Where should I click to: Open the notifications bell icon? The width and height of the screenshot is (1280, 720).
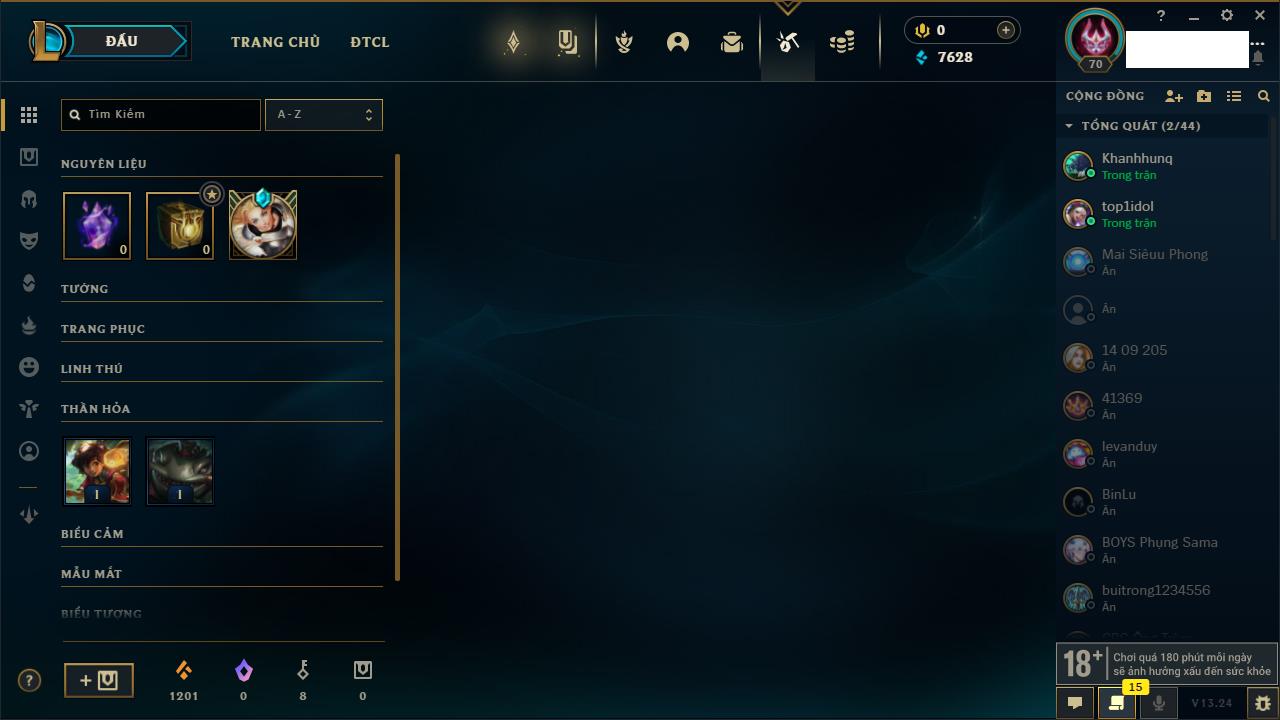click(x=1258, y=59)
